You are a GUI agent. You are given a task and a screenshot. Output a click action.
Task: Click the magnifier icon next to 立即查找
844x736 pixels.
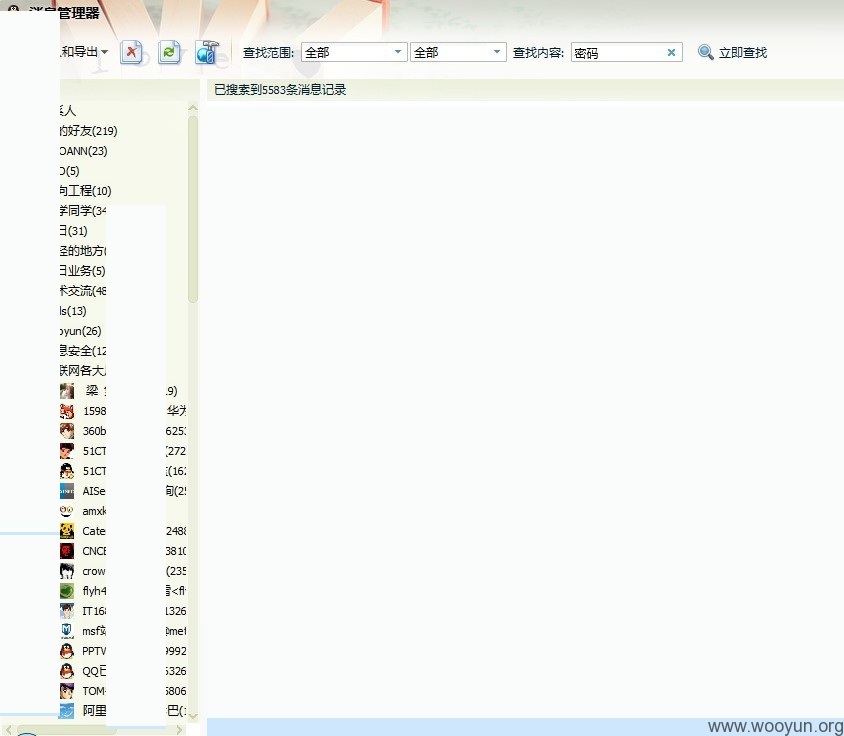705,52
